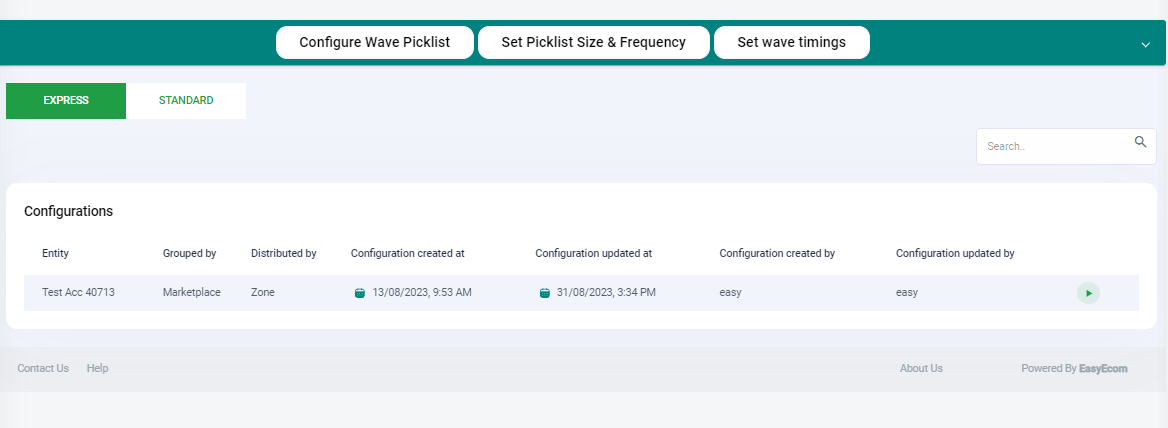This screenshot has width=1168, height=428.
Task: Click Configuration updated by column header
Action: pyautogui.click(x=955, y=253)
